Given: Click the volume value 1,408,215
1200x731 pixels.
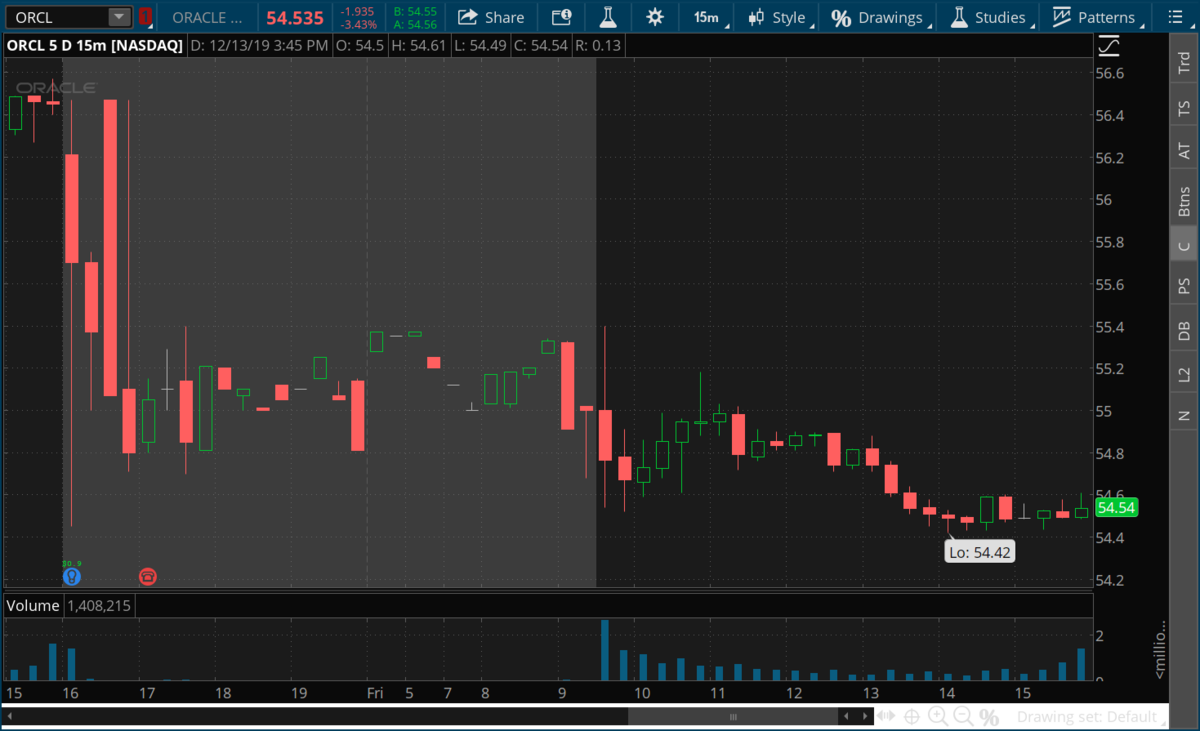Looking at the screenshot, I should 99,605.
